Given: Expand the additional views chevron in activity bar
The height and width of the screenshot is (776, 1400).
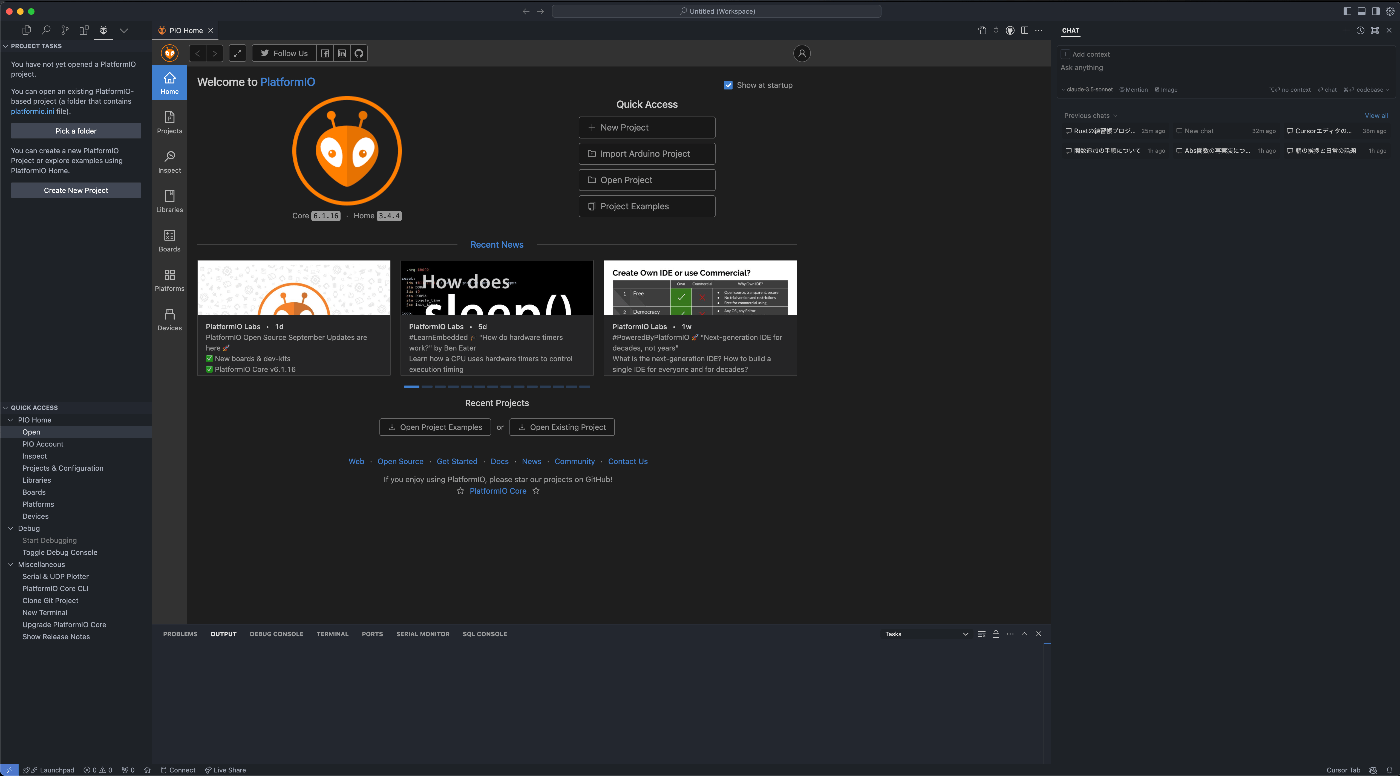Looking at the screenshot, I should (x=124, y=31).
